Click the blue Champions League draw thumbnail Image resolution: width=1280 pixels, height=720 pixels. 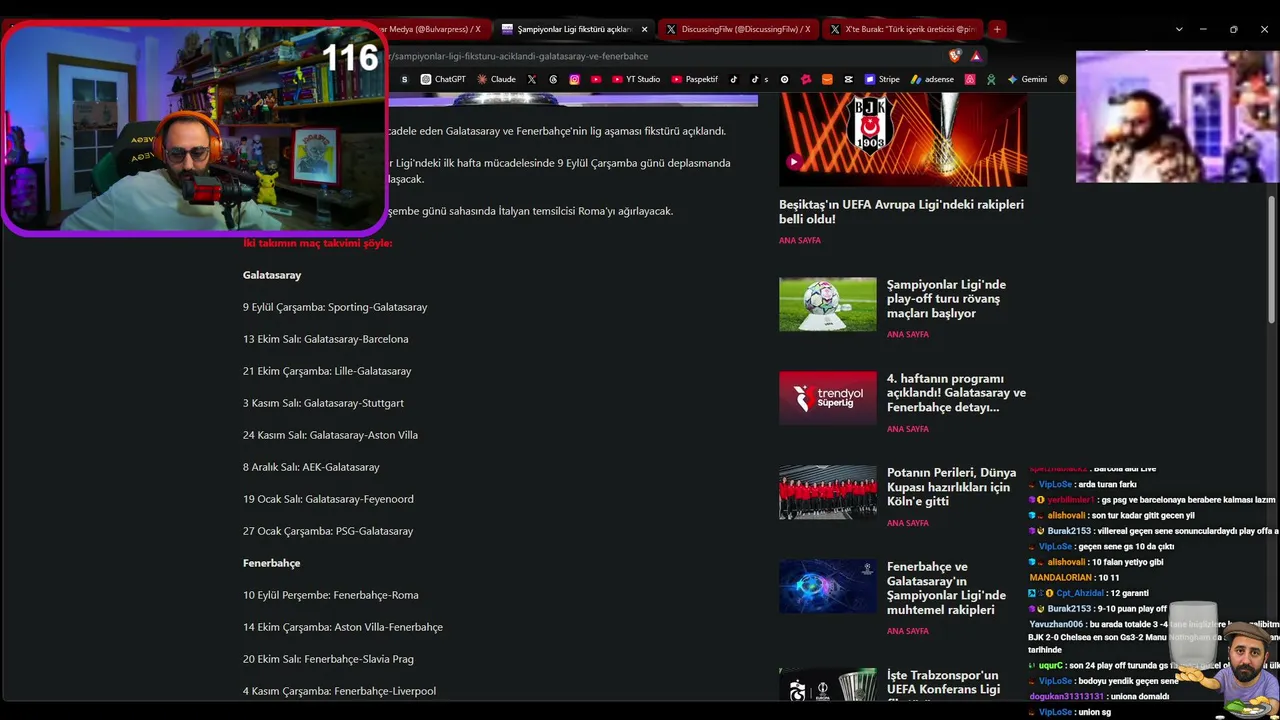[828, 586]
